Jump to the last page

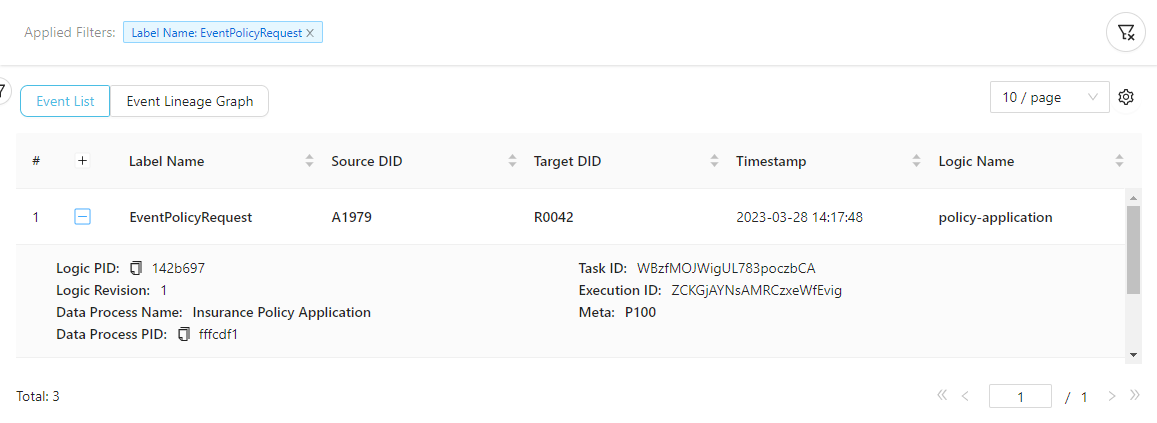[x=1135, y=396]
